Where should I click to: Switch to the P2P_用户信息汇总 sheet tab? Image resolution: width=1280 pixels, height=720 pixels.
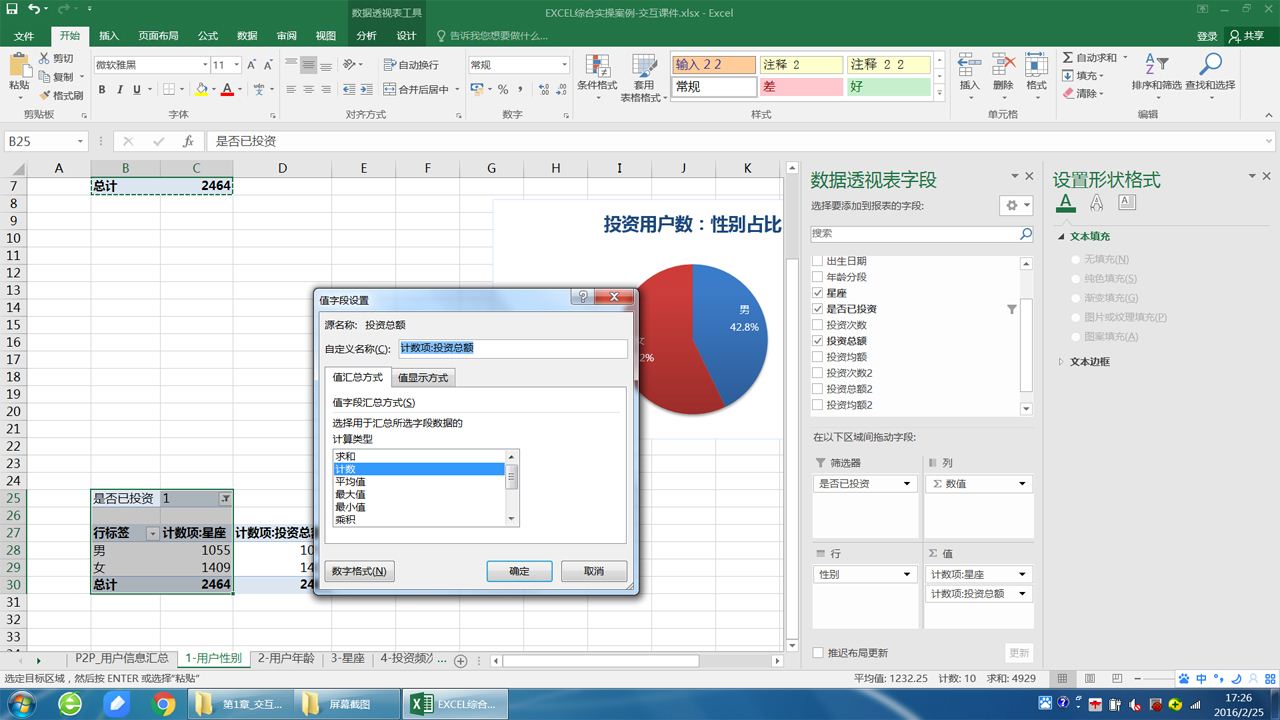pyautogui.click(x=122, y=659)
